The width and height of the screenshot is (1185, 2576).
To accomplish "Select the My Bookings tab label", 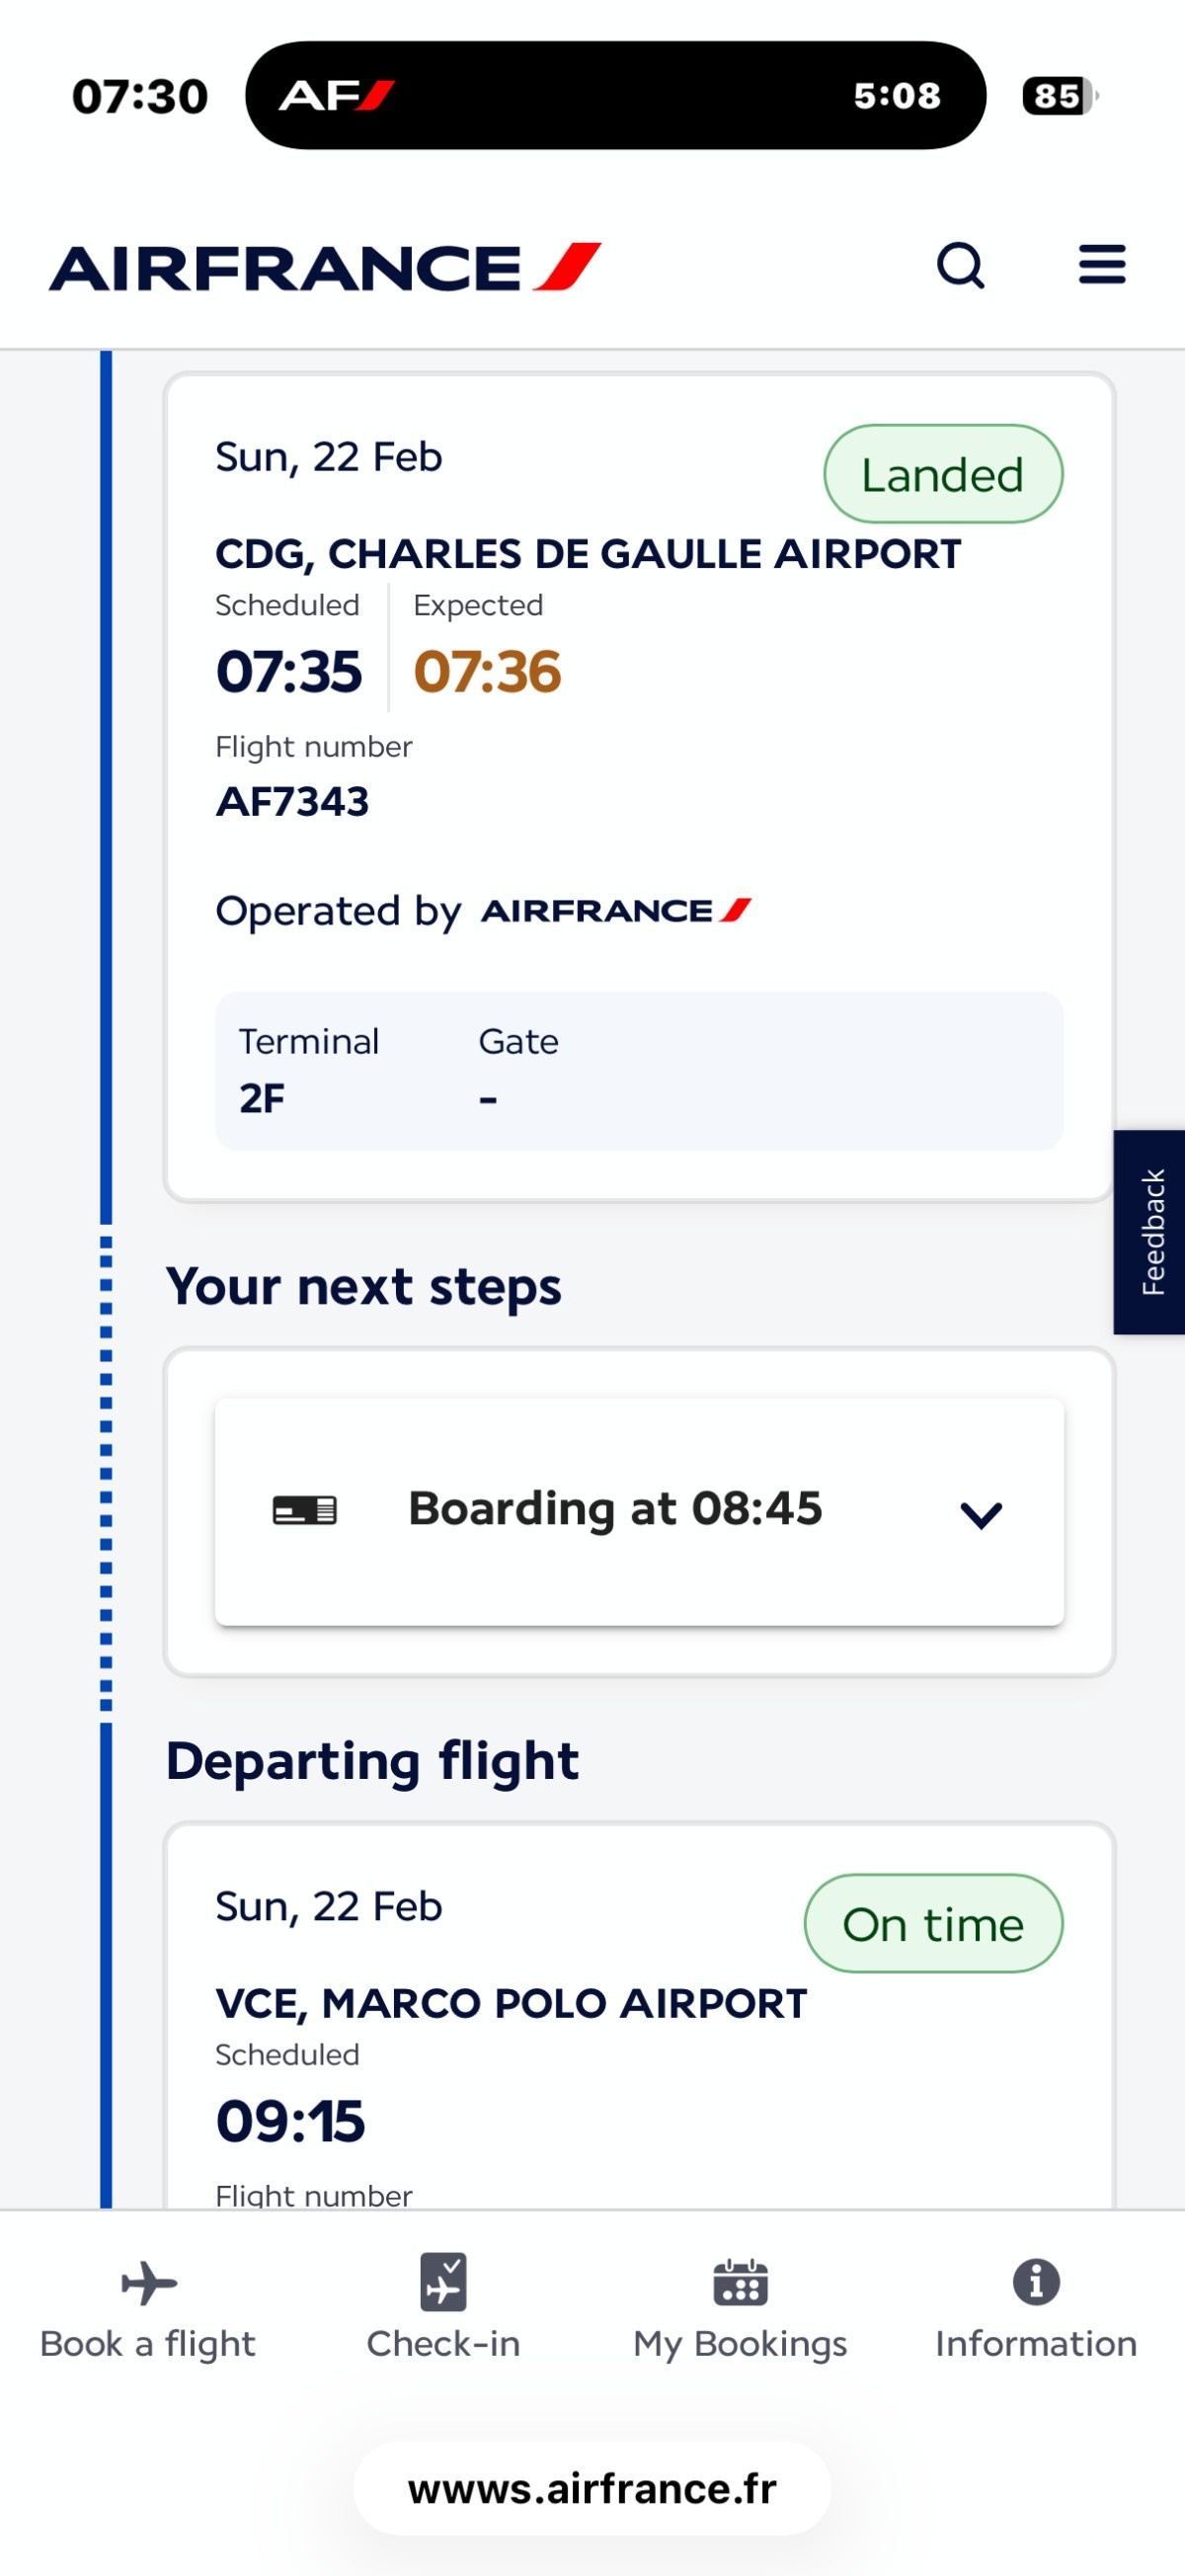I will point(740,2344).
